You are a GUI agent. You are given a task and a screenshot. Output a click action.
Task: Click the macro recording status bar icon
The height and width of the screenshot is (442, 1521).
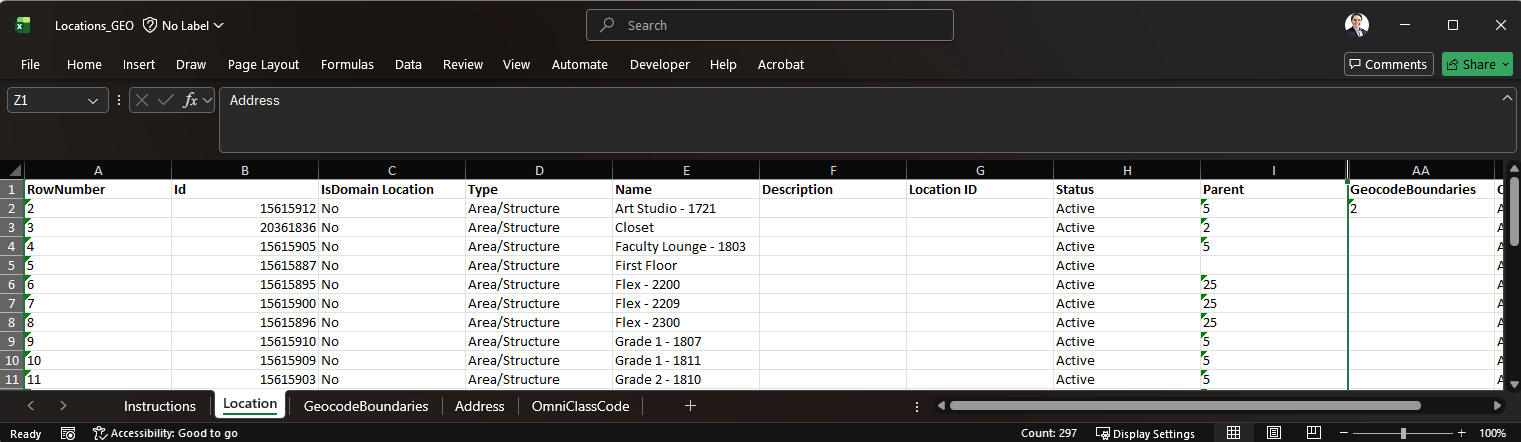(x=68, y=433)
